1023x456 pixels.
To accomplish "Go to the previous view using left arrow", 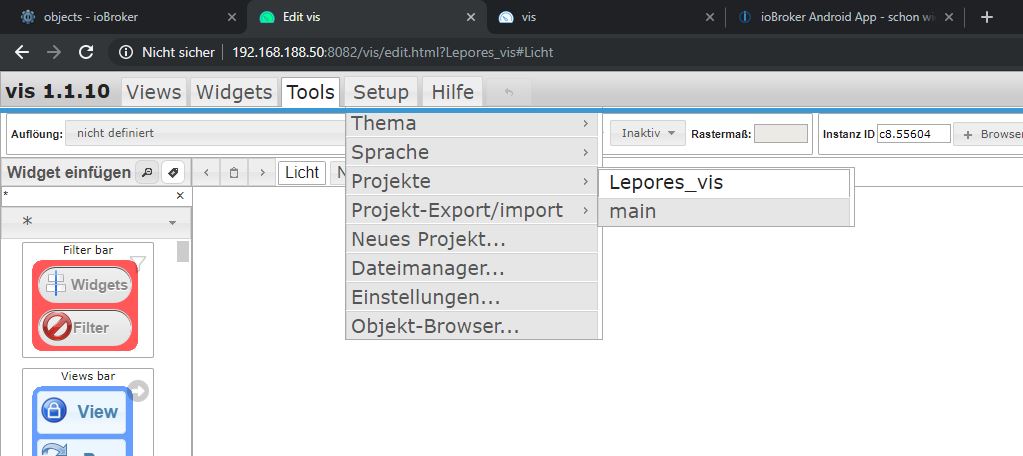I will click(206, 172).
